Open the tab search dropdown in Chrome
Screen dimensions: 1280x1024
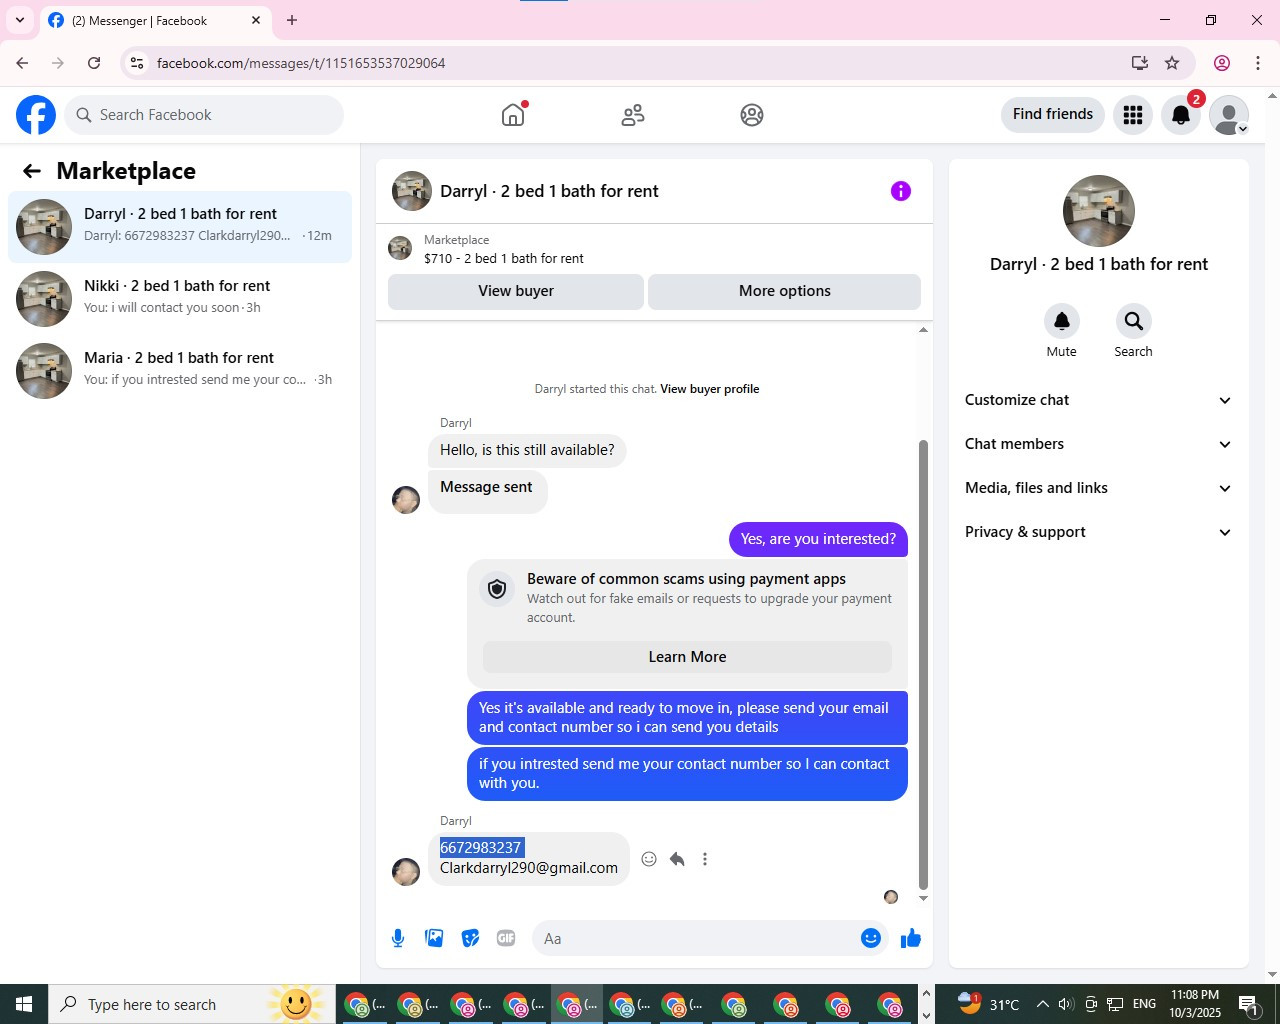(20, 20)
